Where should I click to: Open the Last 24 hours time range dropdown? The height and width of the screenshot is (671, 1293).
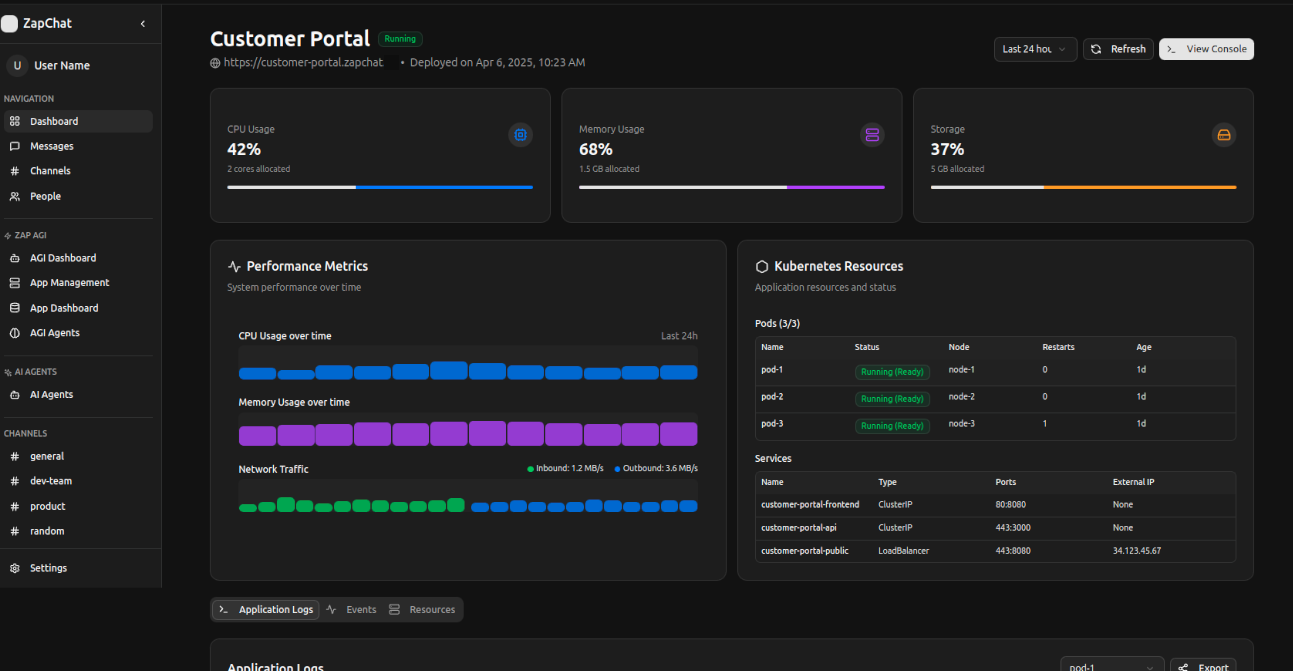[1036, 49]
